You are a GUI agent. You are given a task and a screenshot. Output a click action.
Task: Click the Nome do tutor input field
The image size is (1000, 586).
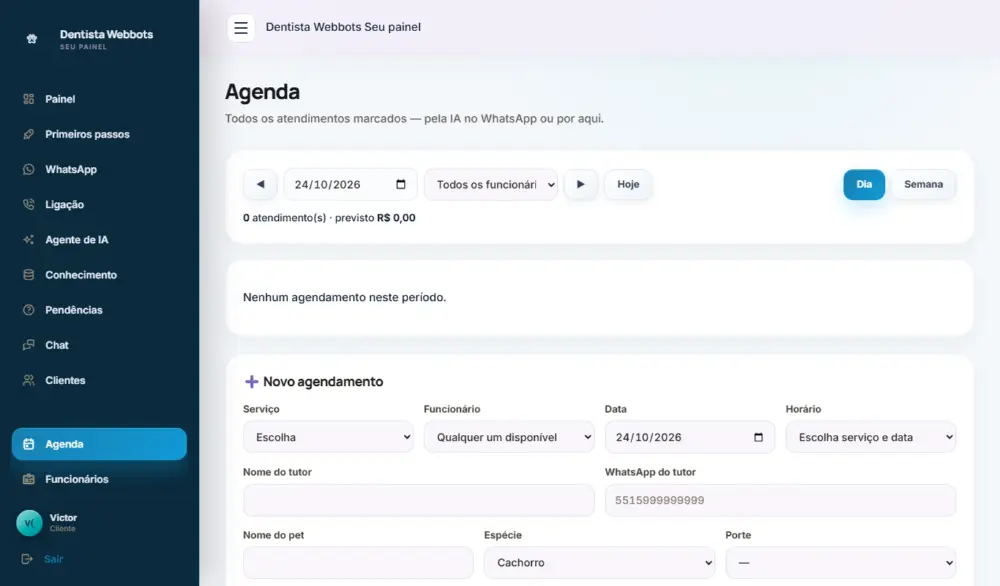419,501
